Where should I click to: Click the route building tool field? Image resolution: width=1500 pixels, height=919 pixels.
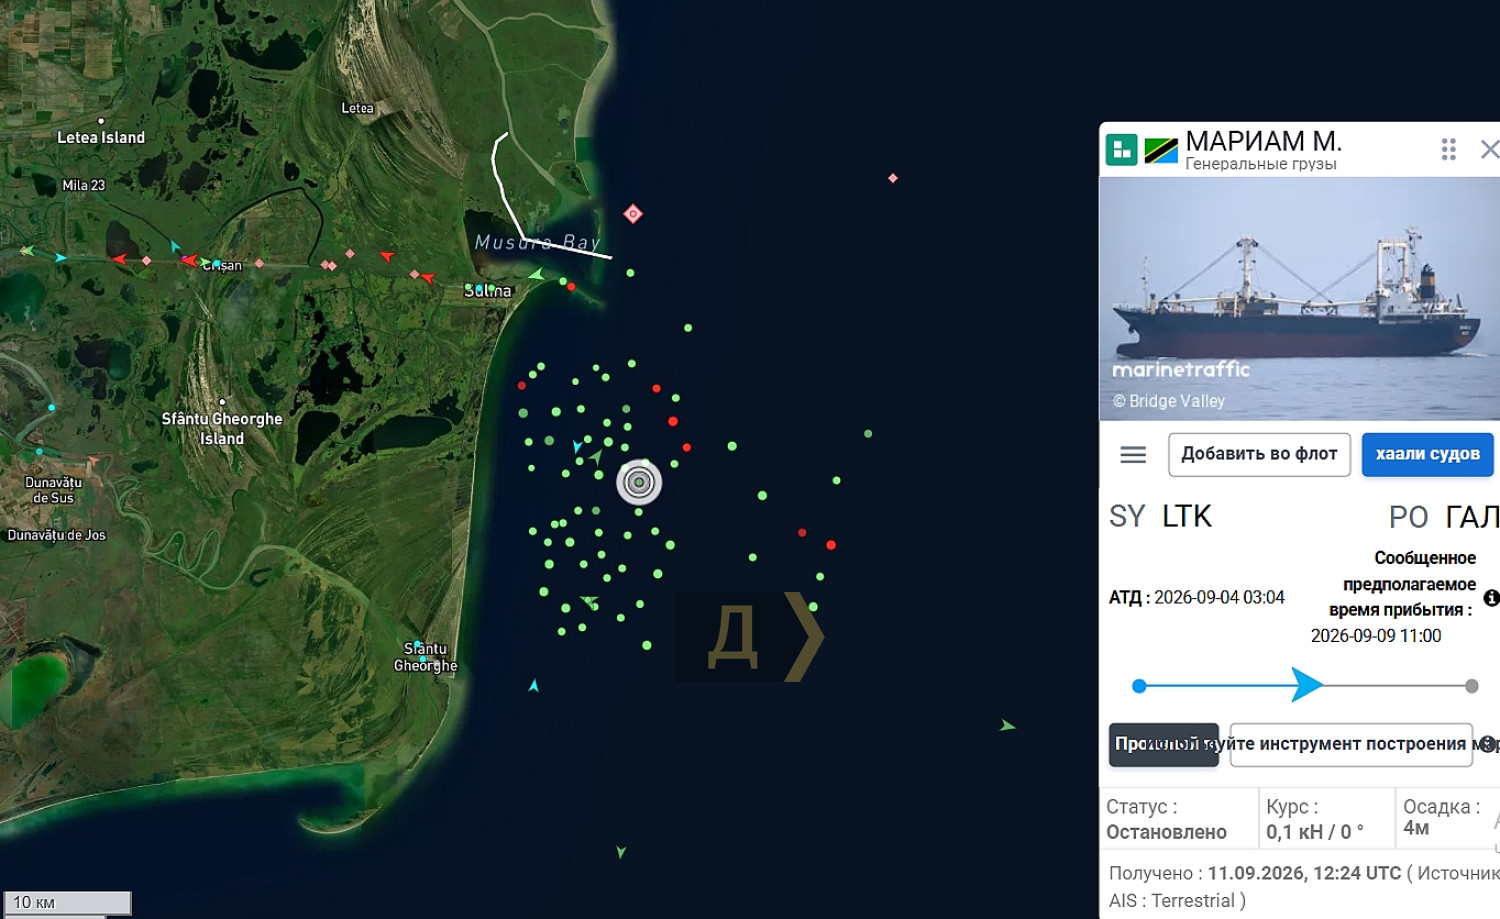click(1351, 745)
